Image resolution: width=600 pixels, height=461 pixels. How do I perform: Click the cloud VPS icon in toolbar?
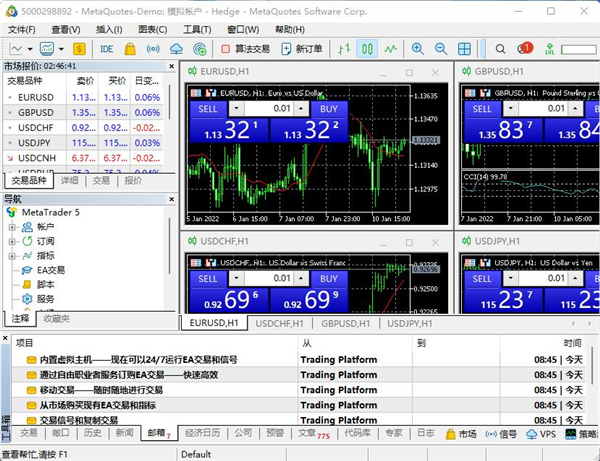point(177,48)
